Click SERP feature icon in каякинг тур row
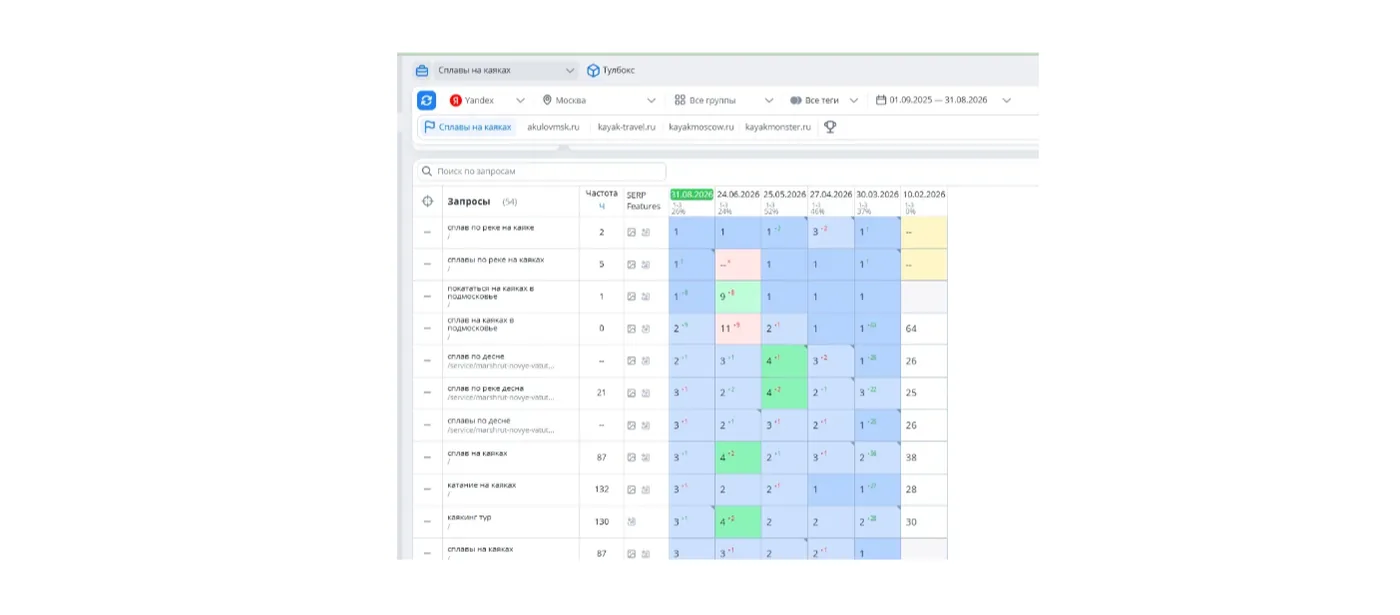Image resolution: width=1400 pixels, height=615 pixels. (631, 522)
